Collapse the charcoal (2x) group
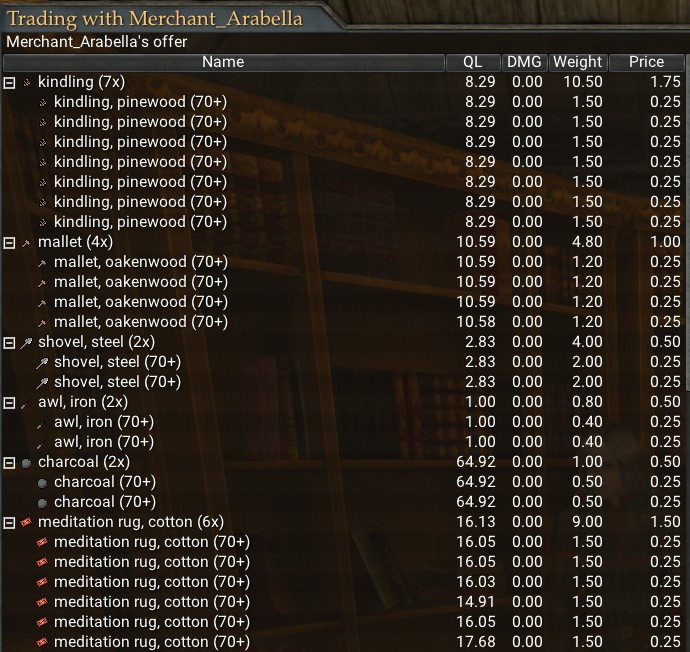The width and height of the screenshot is (690, 652). 10,462
